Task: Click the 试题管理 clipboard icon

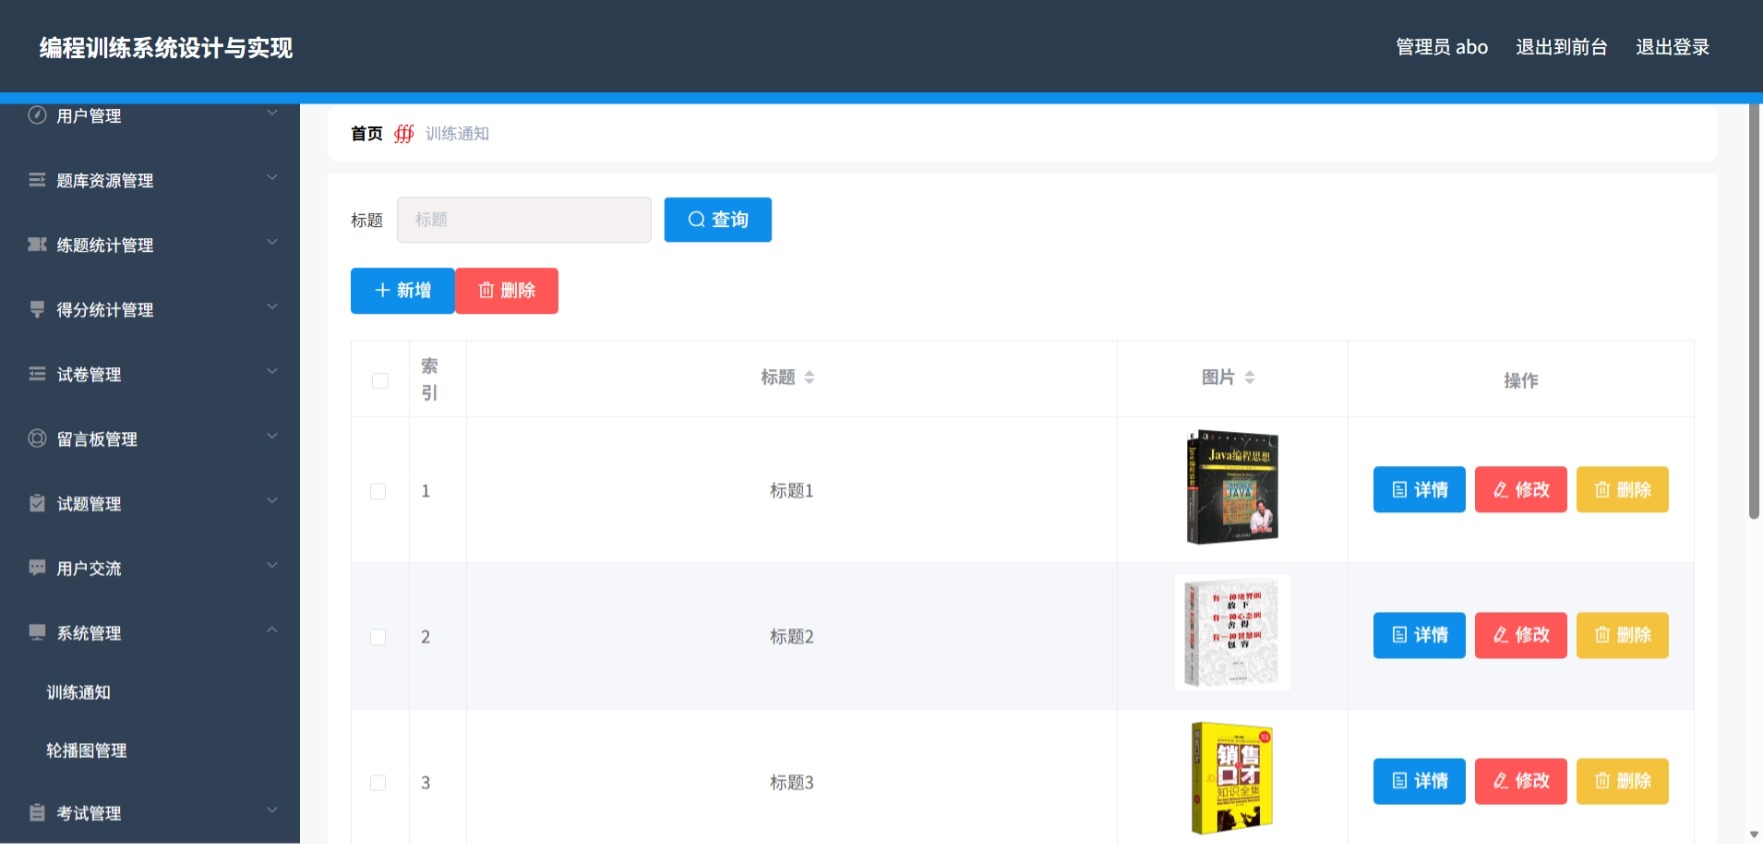Action: tap(37, 503)
